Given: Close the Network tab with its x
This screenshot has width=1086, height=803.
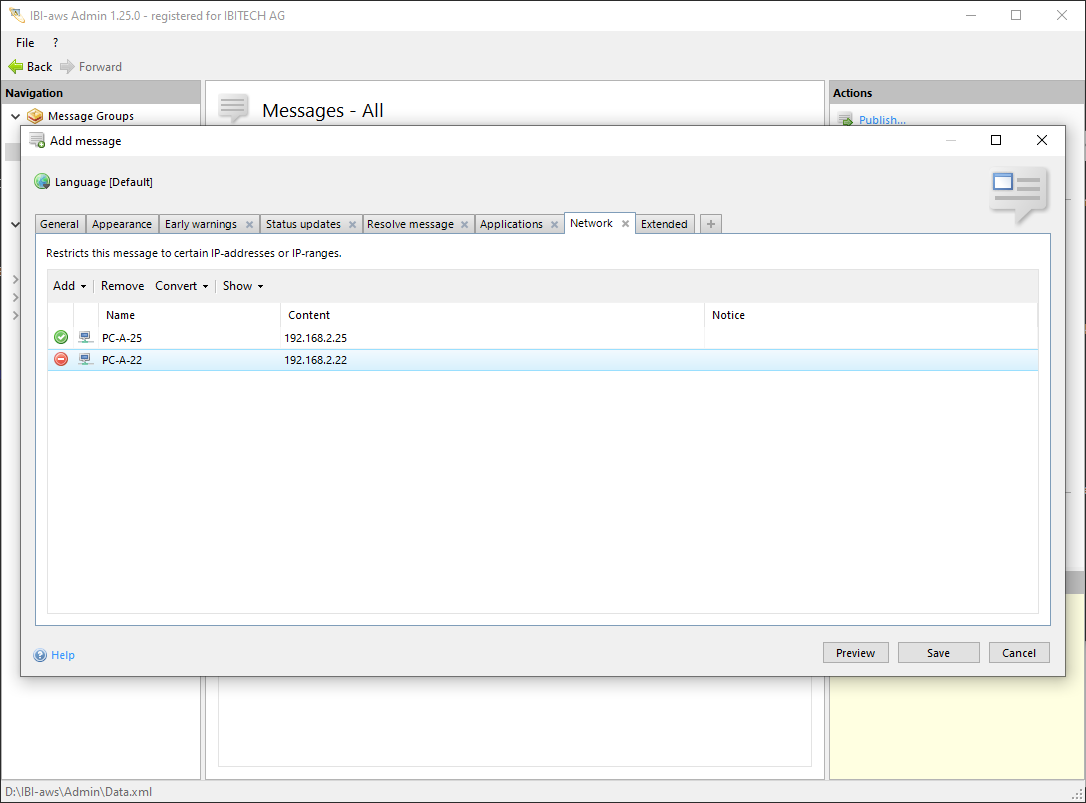Looking at the screenshot, I should pos(625,224).
